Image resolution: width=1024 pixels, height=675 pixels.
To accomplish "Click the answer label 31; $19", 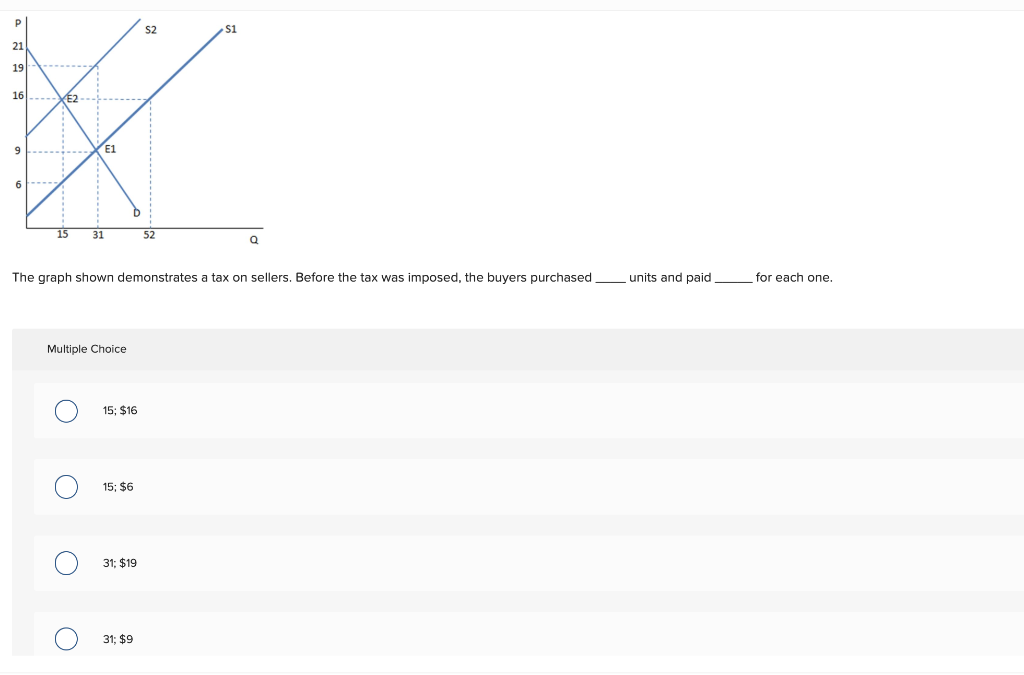I will click(118, 563).
